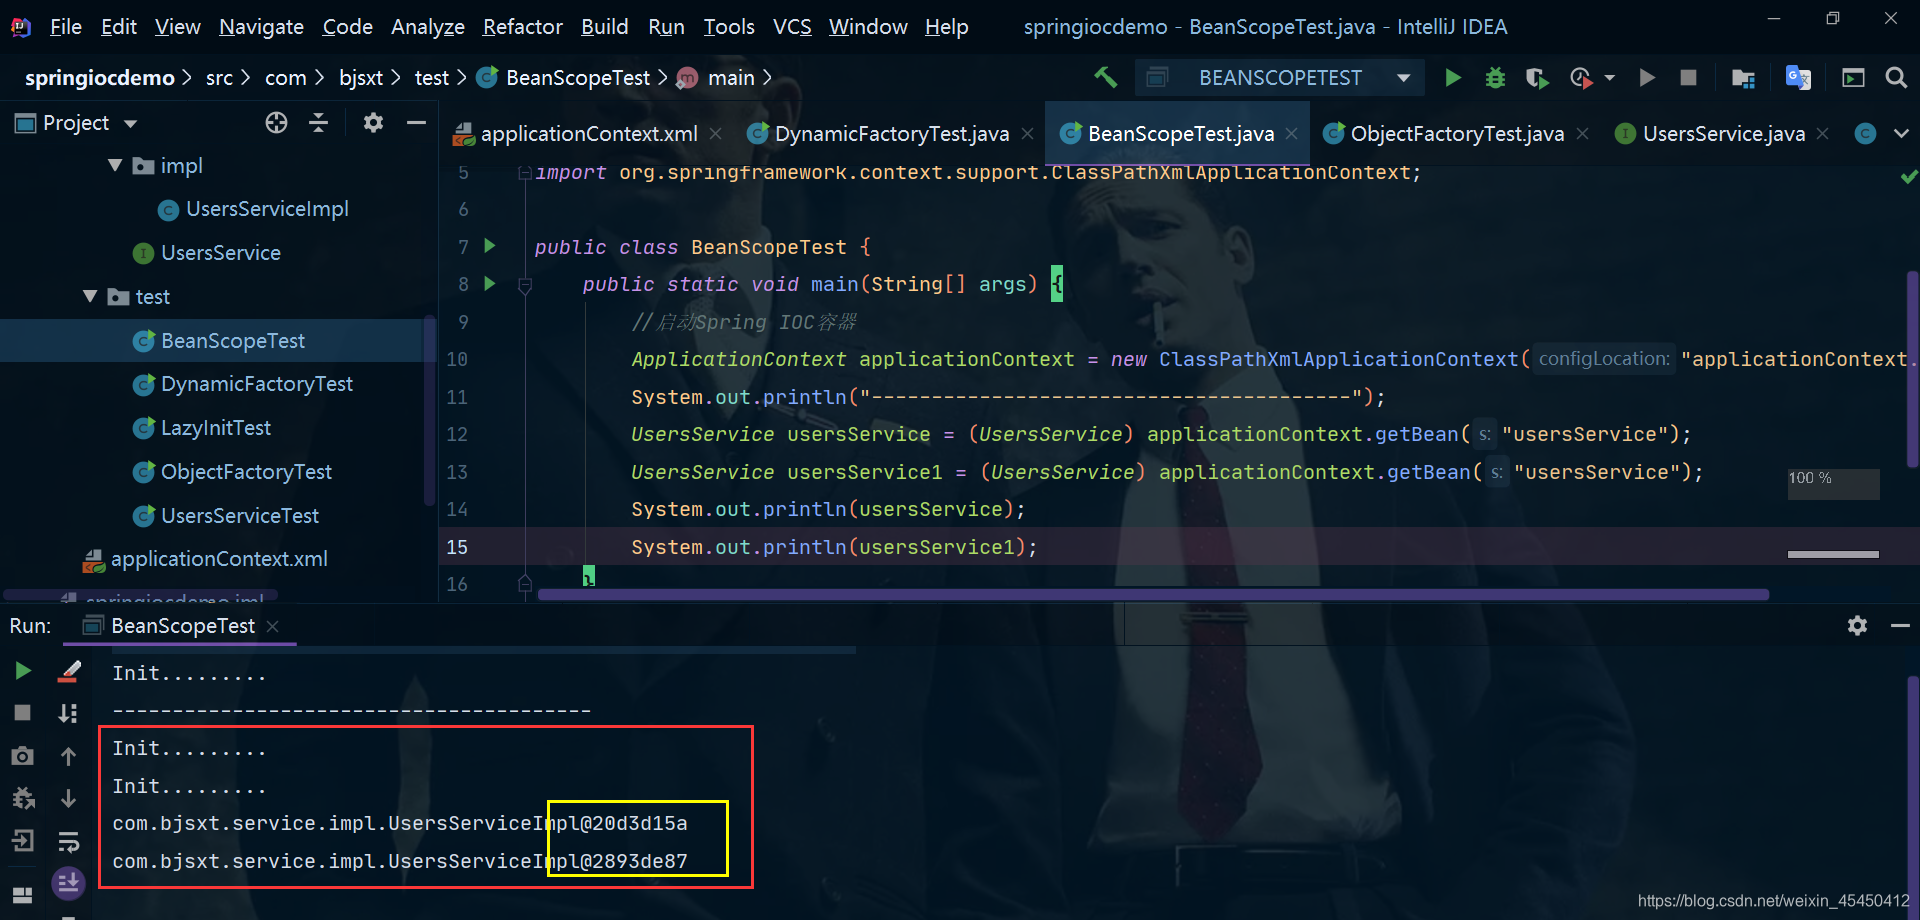
Task: Open terminal-like window icon in toolbar
Action: [x=1853, y=78]
